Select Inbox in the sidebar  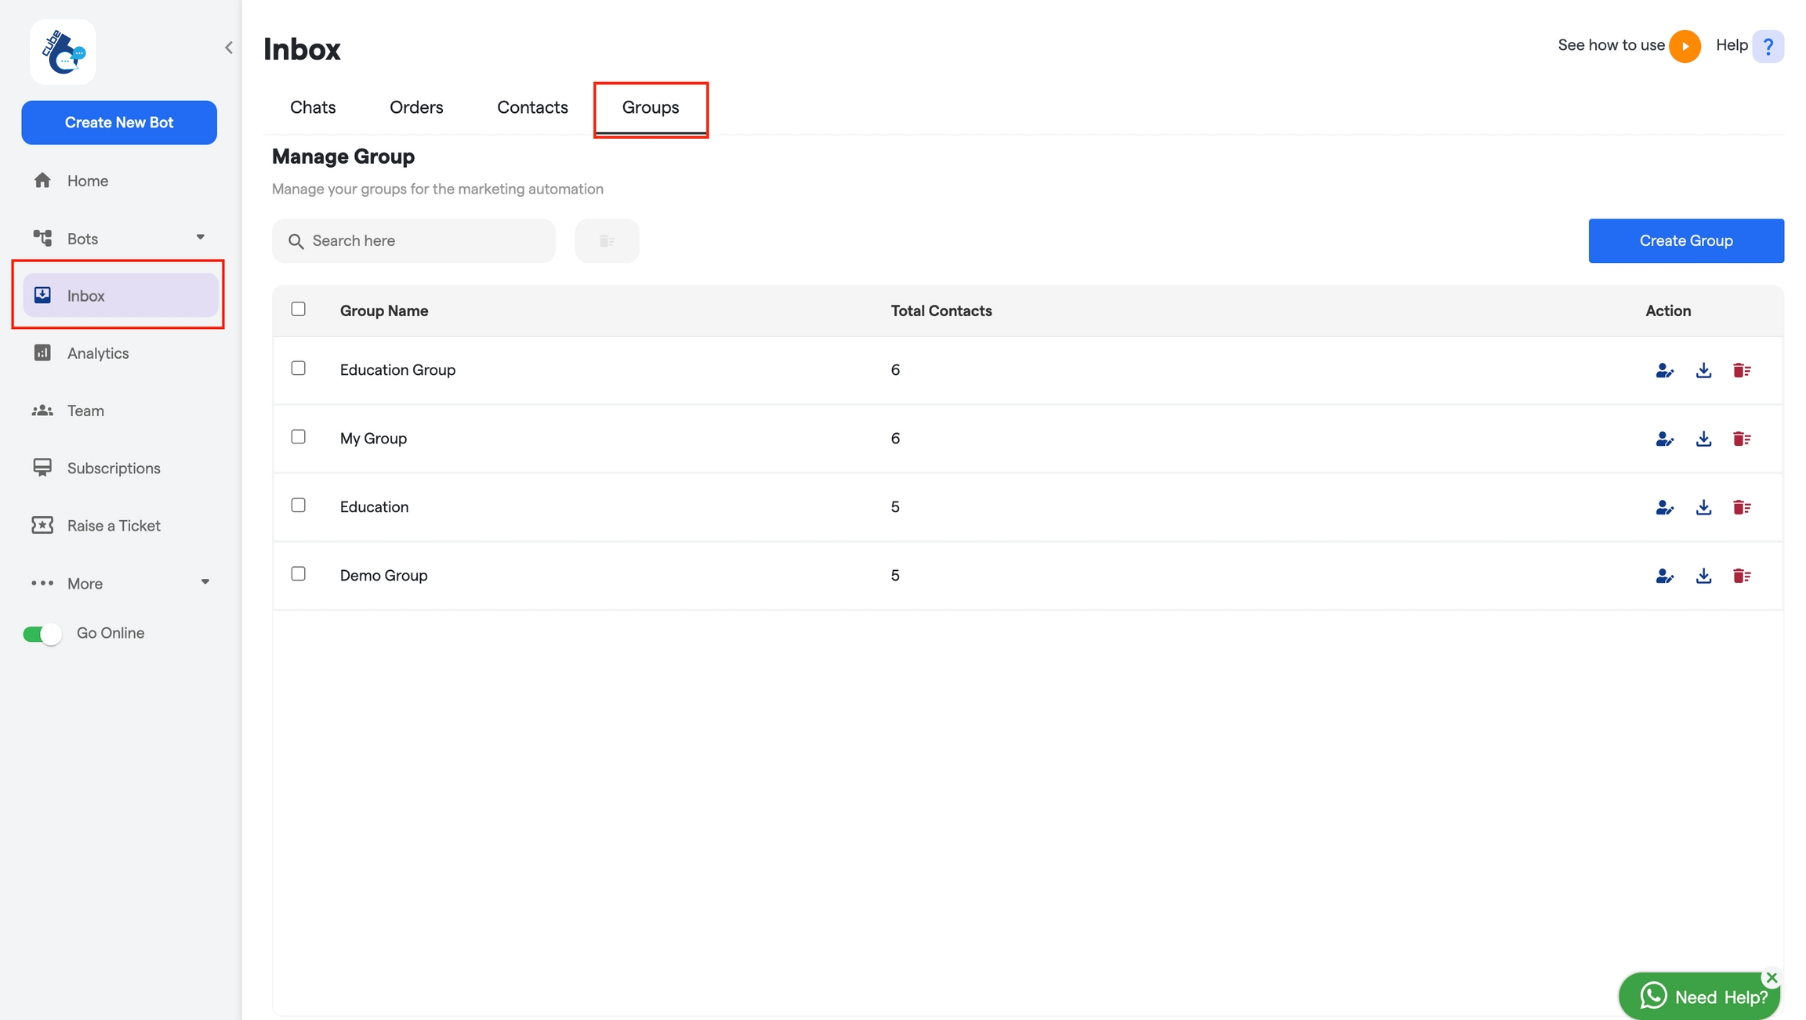pos(120,295)
